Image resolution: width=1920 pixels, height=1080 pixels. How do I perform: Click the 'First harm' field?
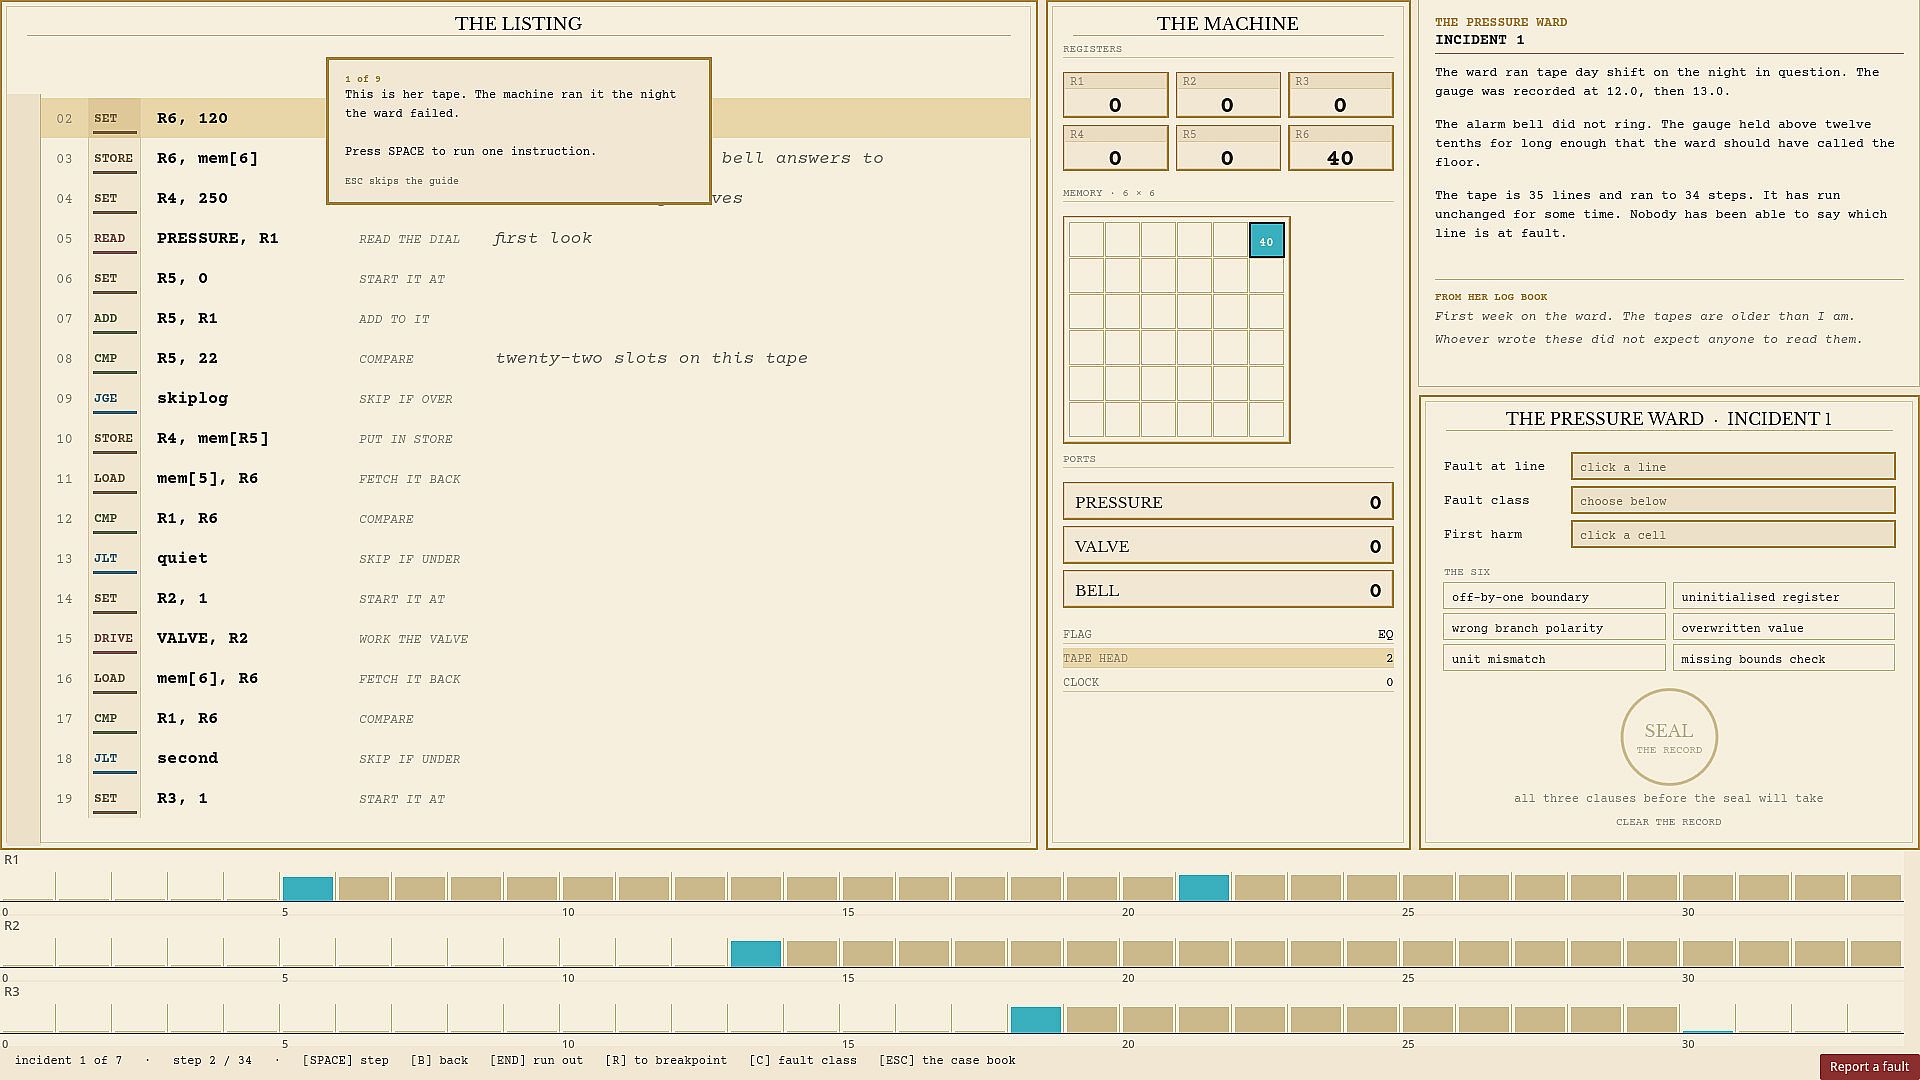[x=1733, y=534]
